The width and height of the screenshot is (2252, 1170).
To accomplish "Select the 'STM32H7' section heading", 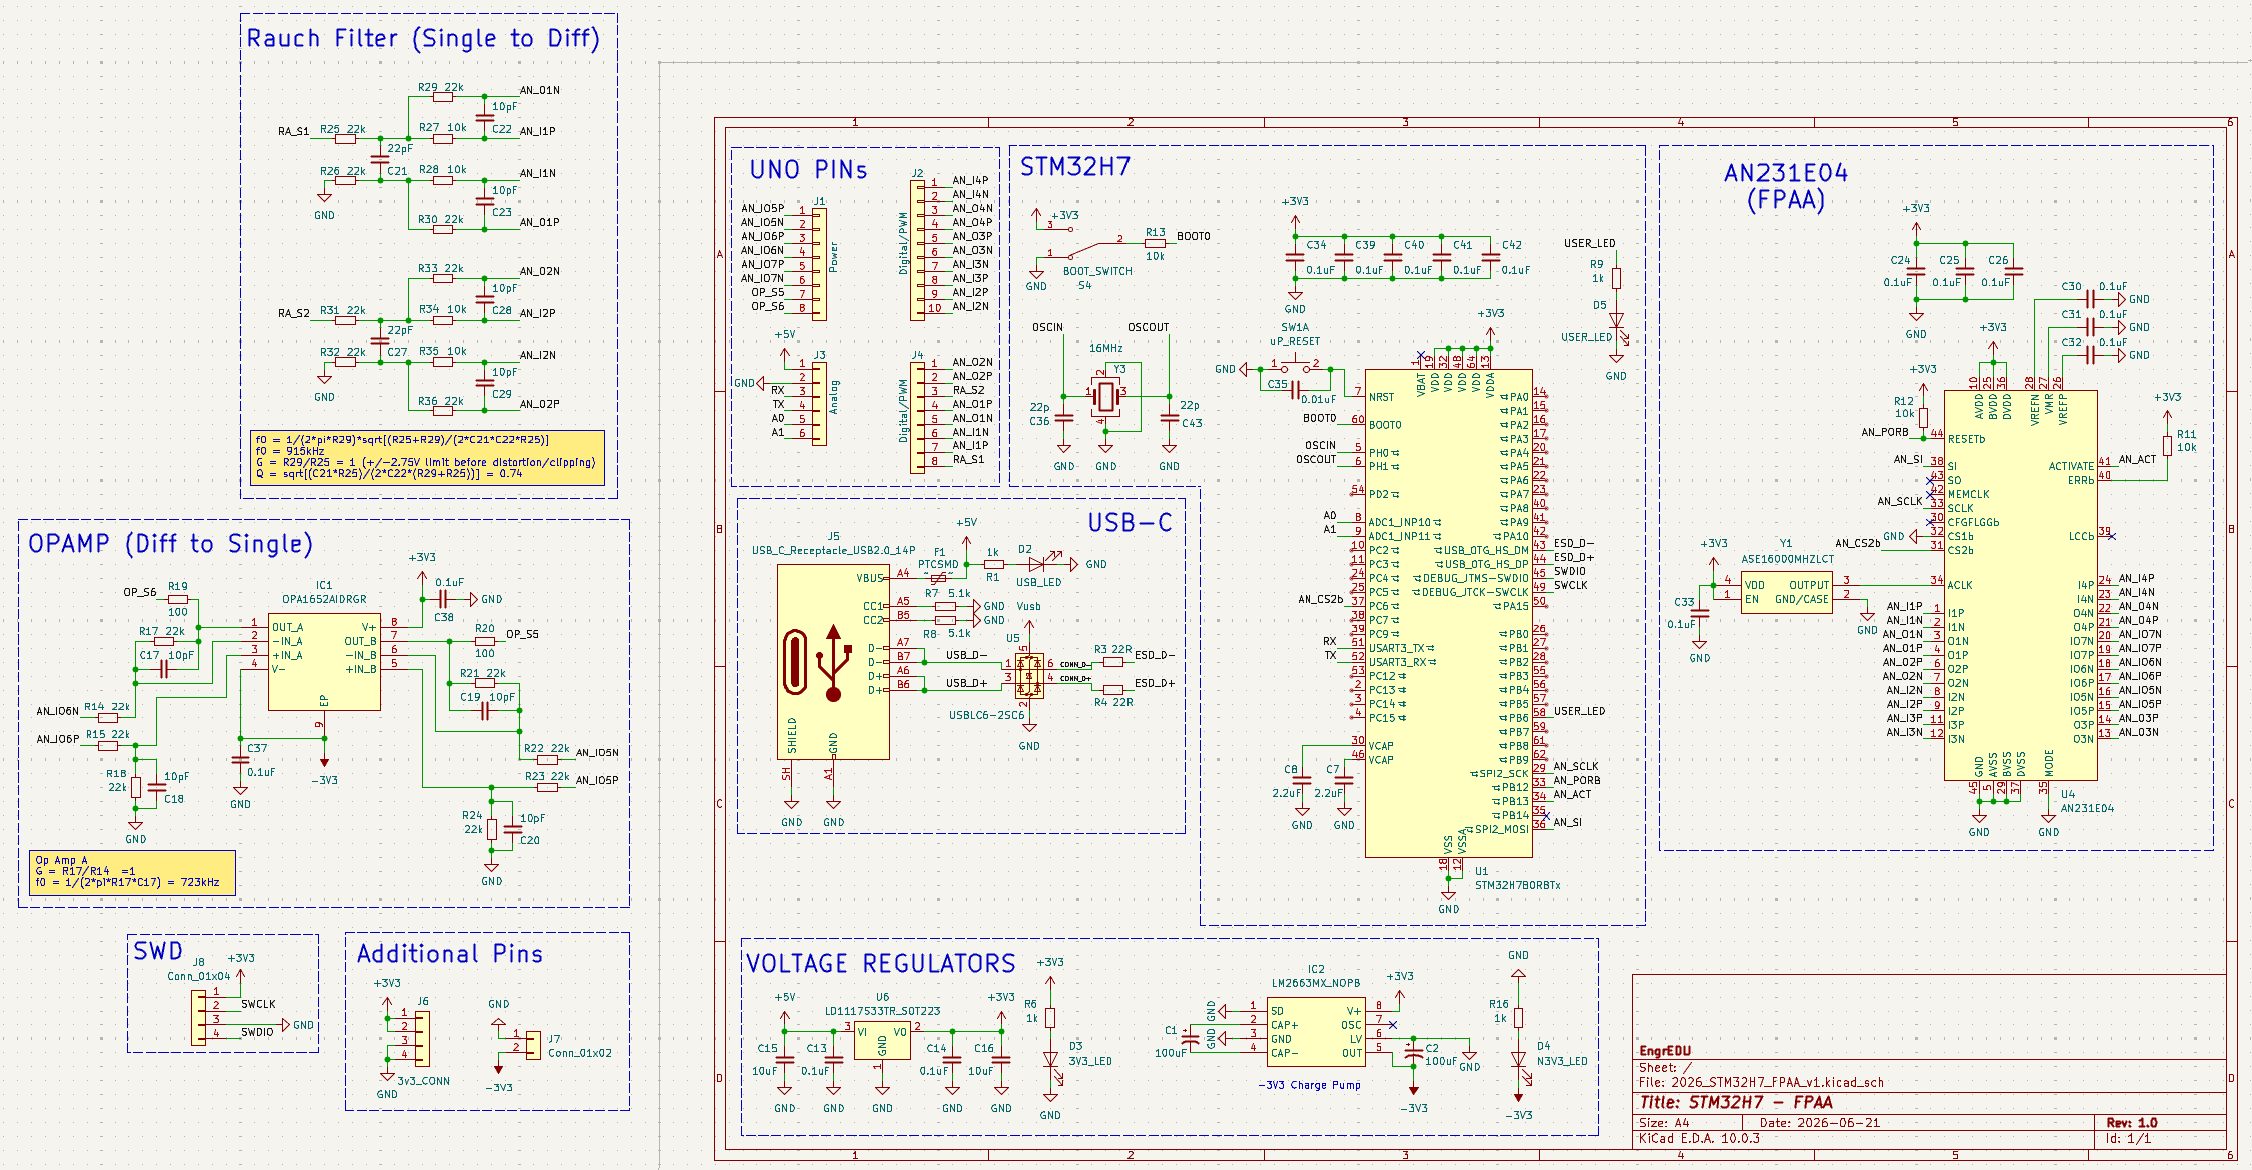I will 1075,167.
